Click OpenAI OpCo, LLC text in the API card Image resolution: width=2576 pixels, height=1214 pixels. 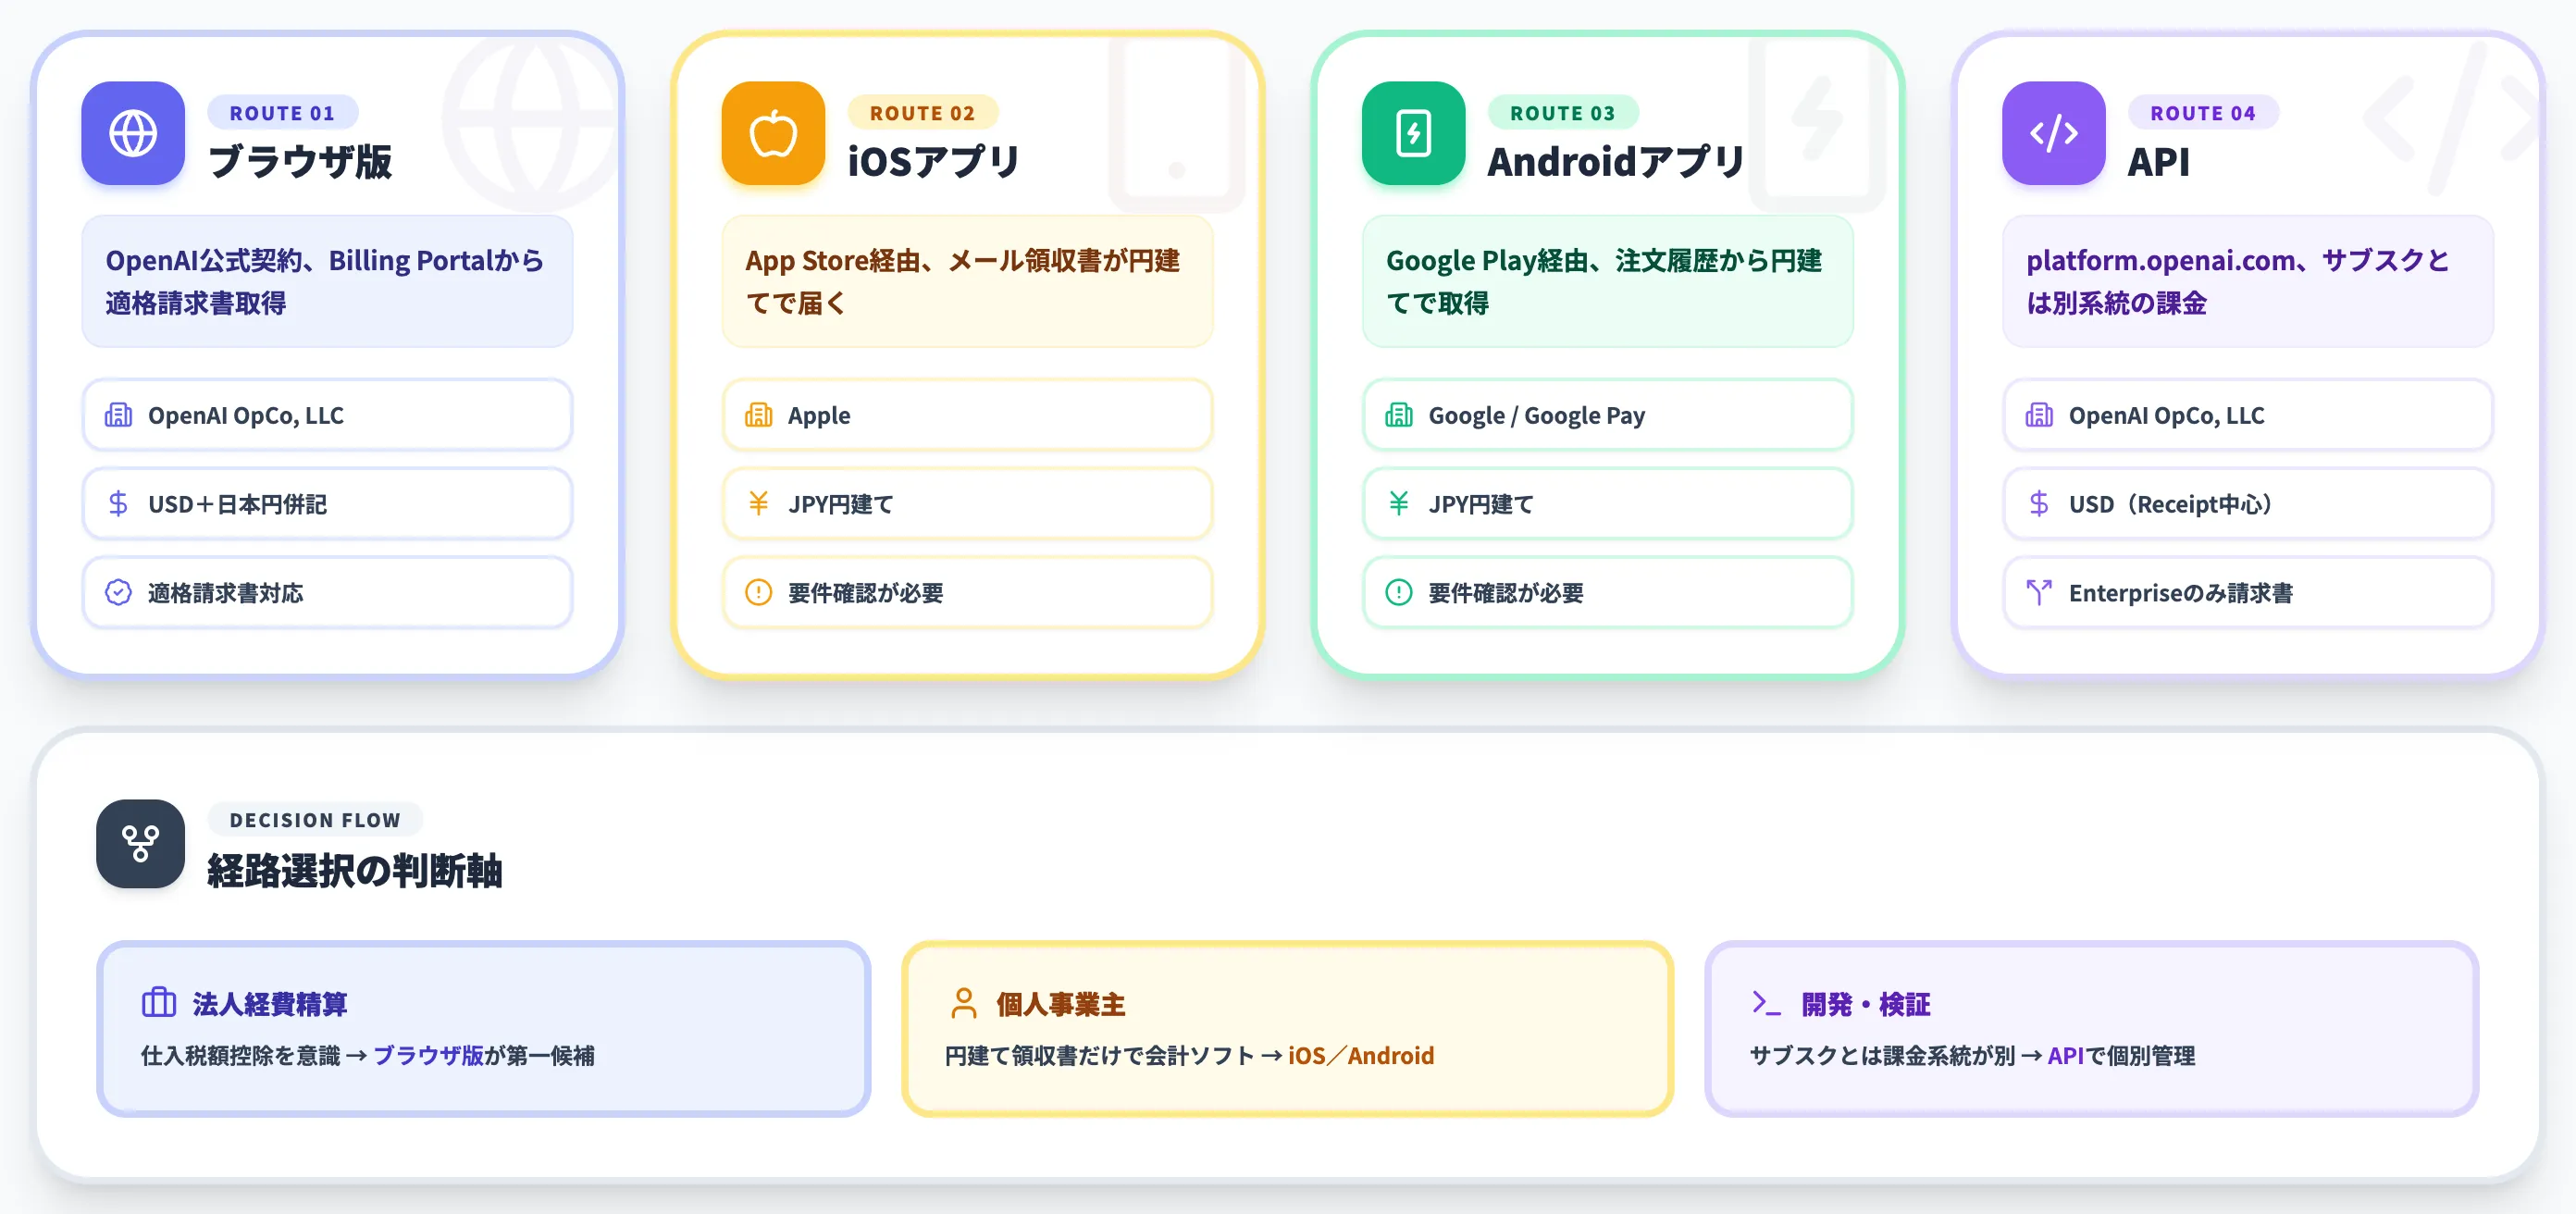(x=2166, y=415)
